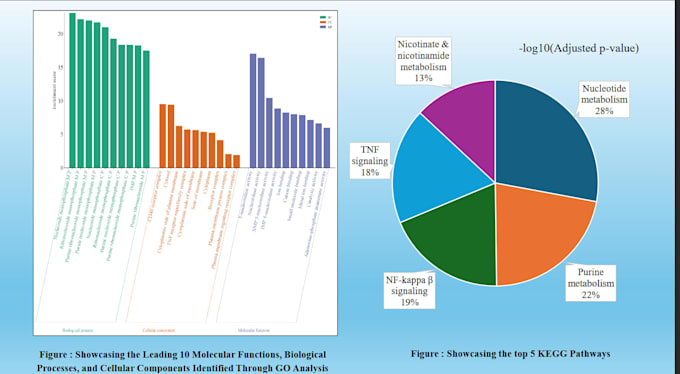Click the 'Nucleotide metabolism 28%' label box
The width and height of the screenshot is (680, 374).
[x=604, y=100]
